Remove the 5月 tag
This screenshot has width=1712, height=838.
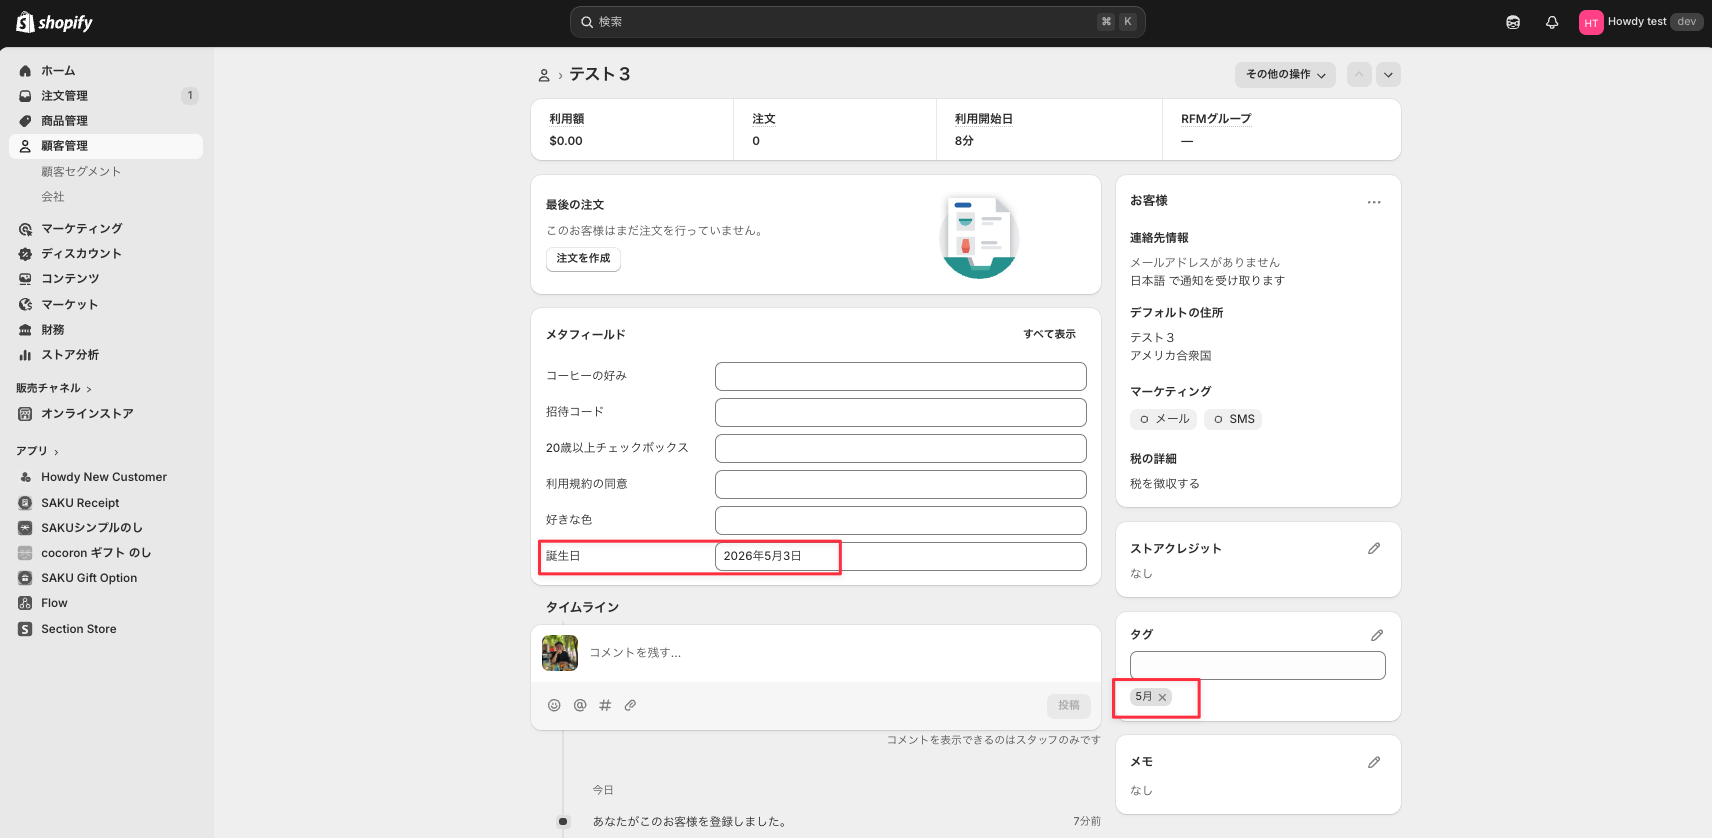pos(1162,697)
